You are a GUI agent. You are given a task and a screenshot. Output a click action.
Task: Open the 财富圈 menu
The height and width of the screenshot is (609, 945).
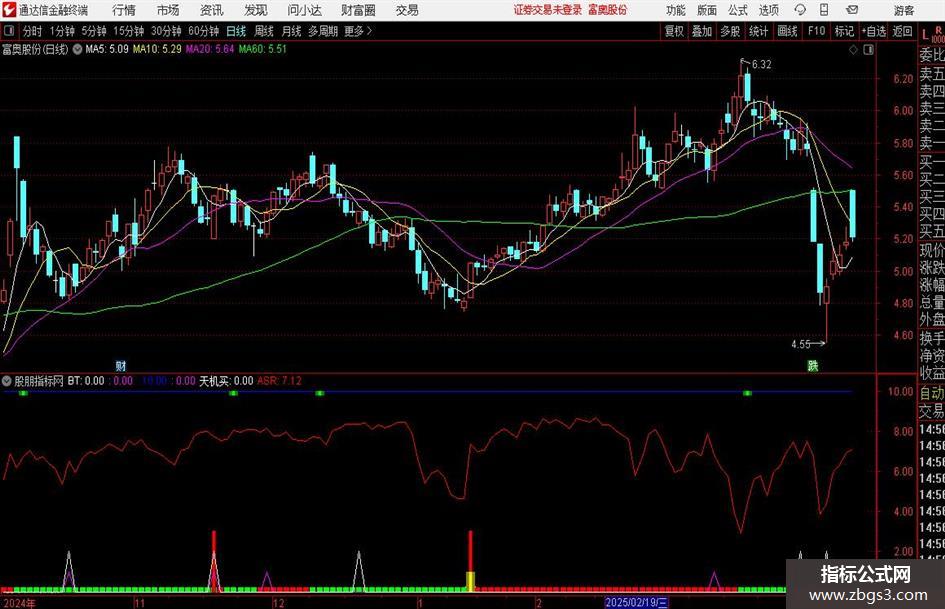(x=358, y=10)
